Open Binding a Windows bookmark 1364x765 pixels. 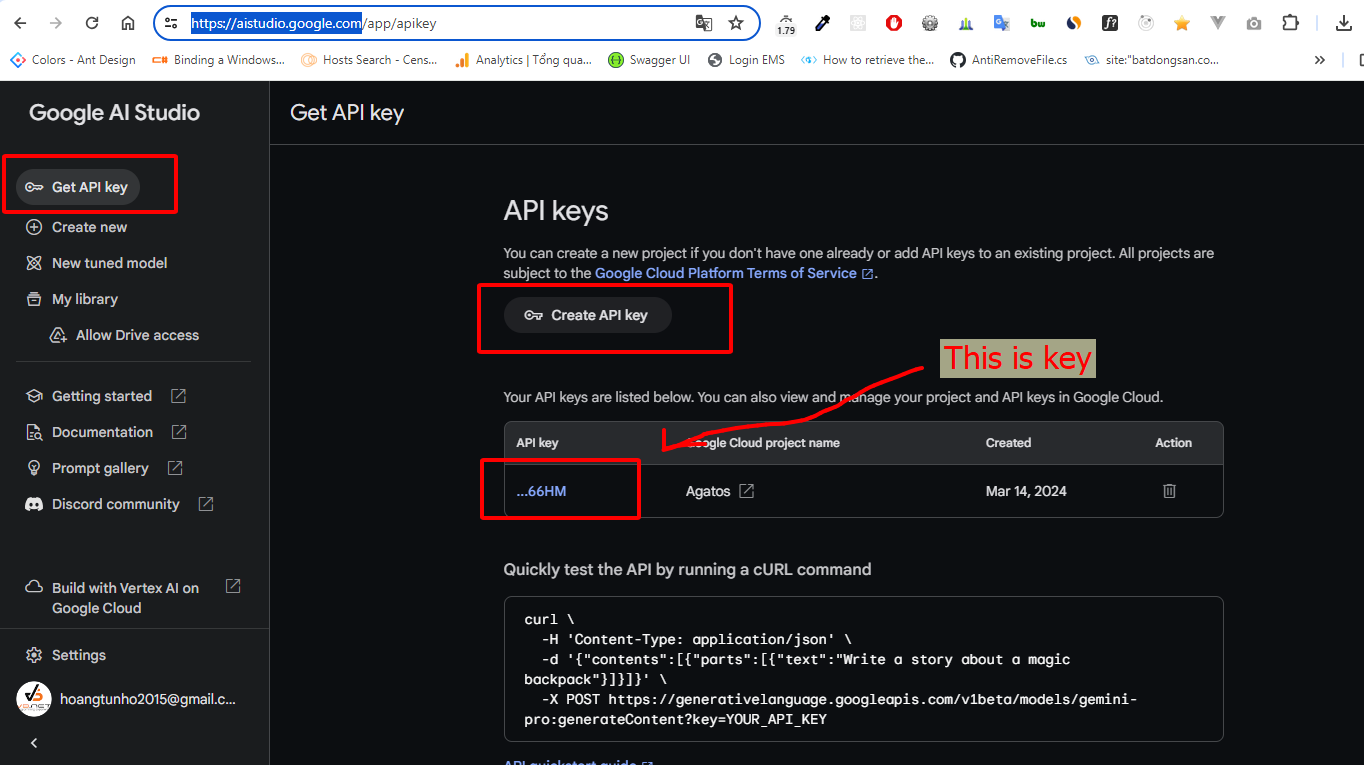click(x=219, y=60)
